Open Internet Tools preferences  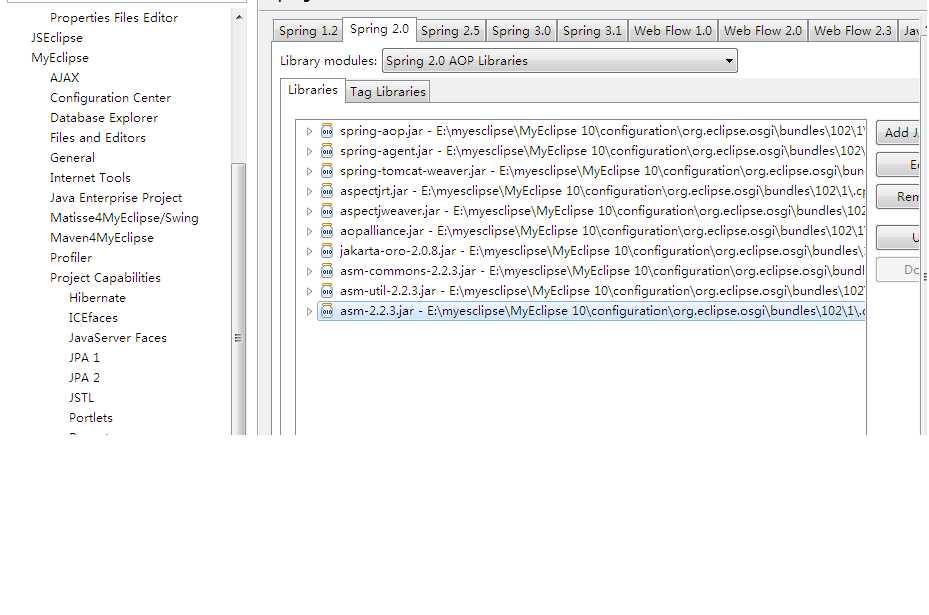coord(90,178)
